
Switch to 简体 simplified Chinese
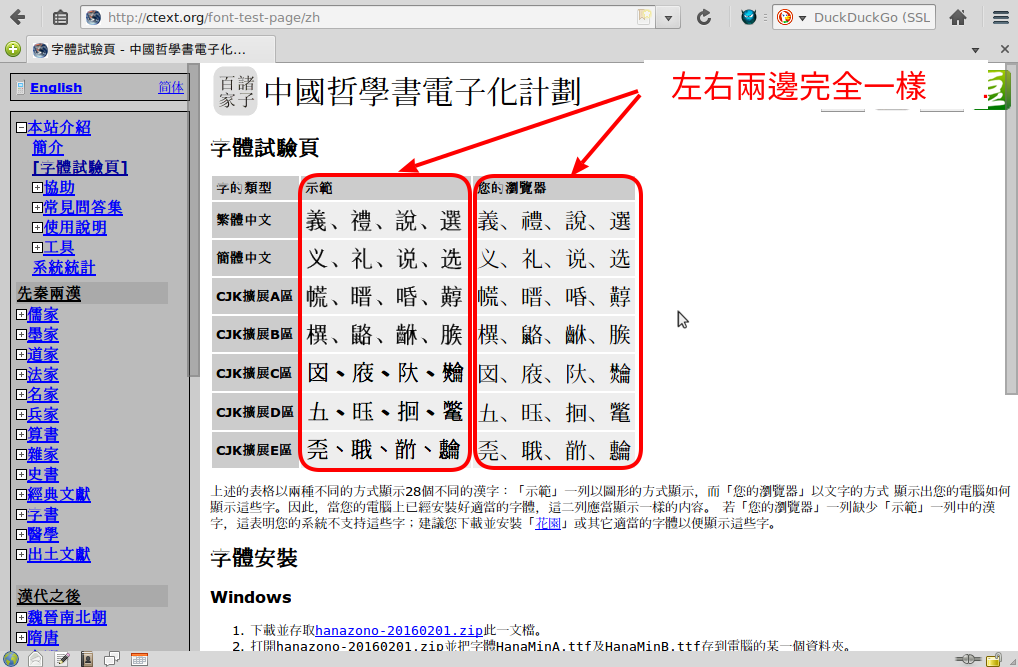(171, 88)
